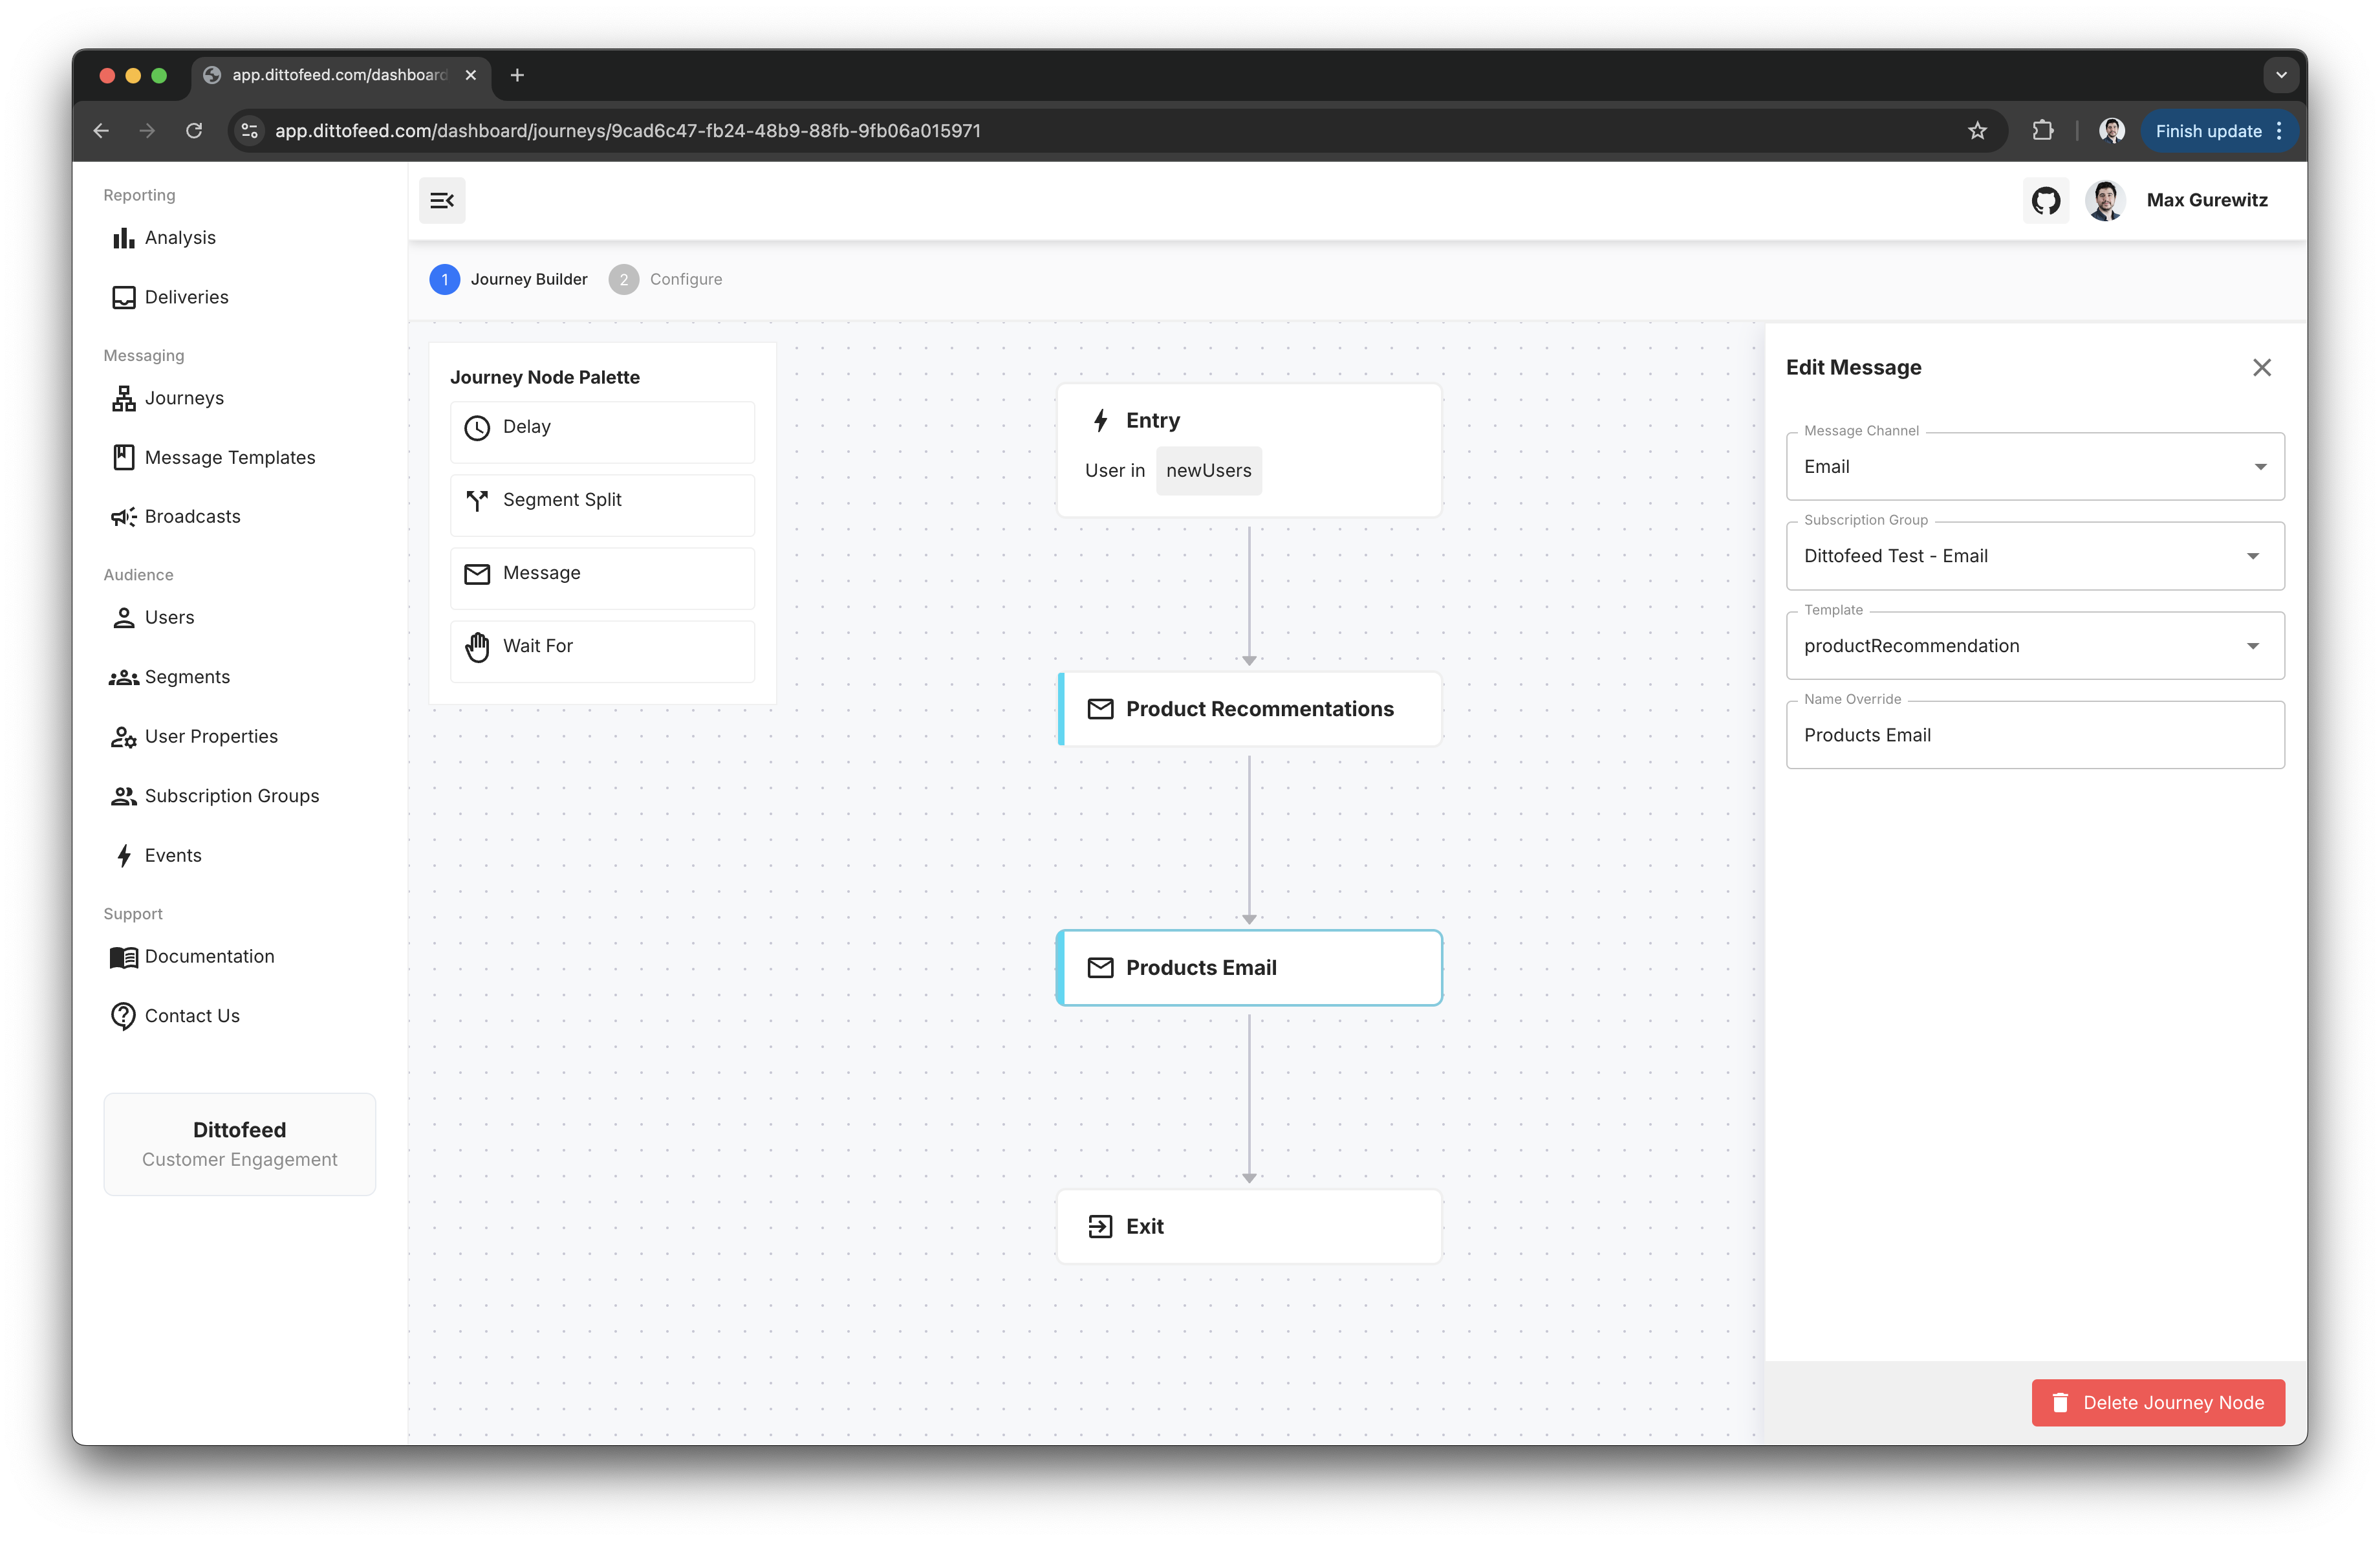2380x1541 pixels.
Task: Click Delete Journey Node button
Action: pos(2157,1403)
